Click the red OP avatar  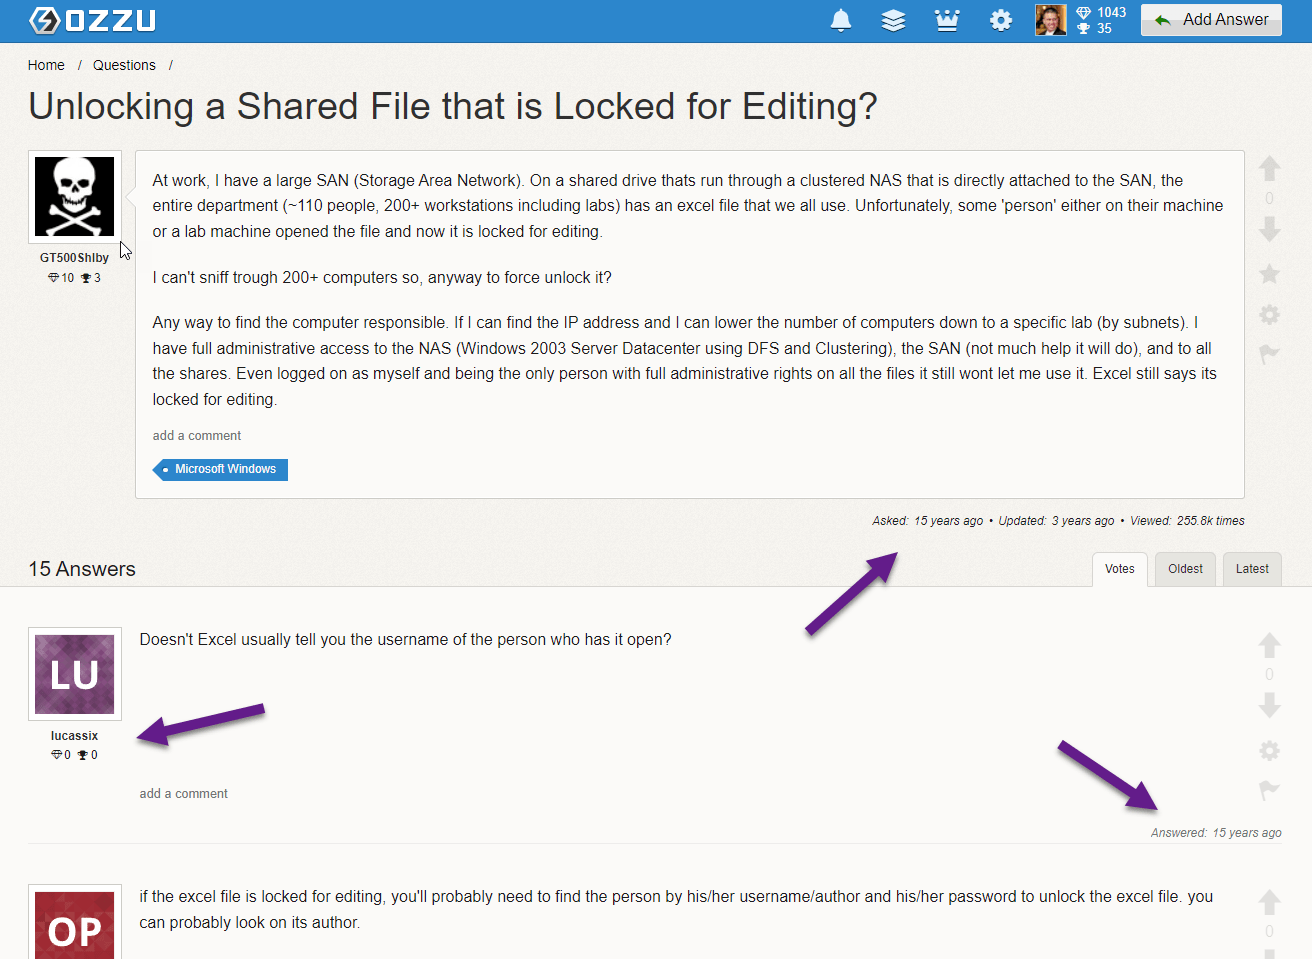75,922
